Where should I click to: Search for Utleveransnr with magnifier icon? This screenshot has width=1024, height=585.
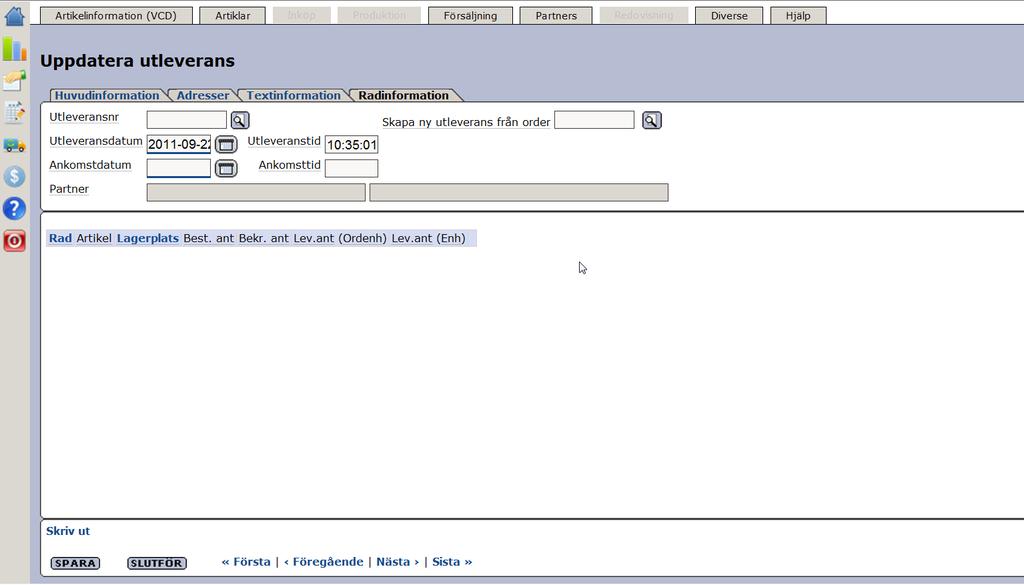[240, 120]
